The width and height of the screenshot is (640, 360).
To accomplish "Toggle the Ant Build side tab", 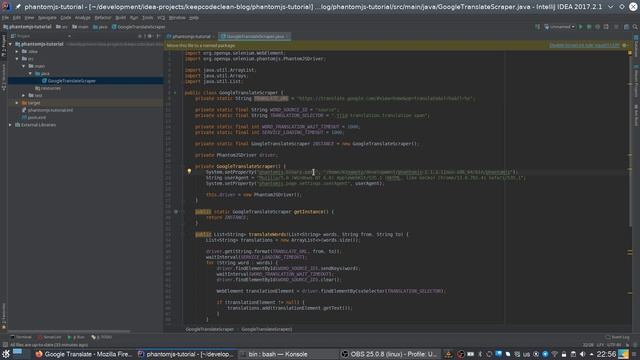I will [636, 115].
